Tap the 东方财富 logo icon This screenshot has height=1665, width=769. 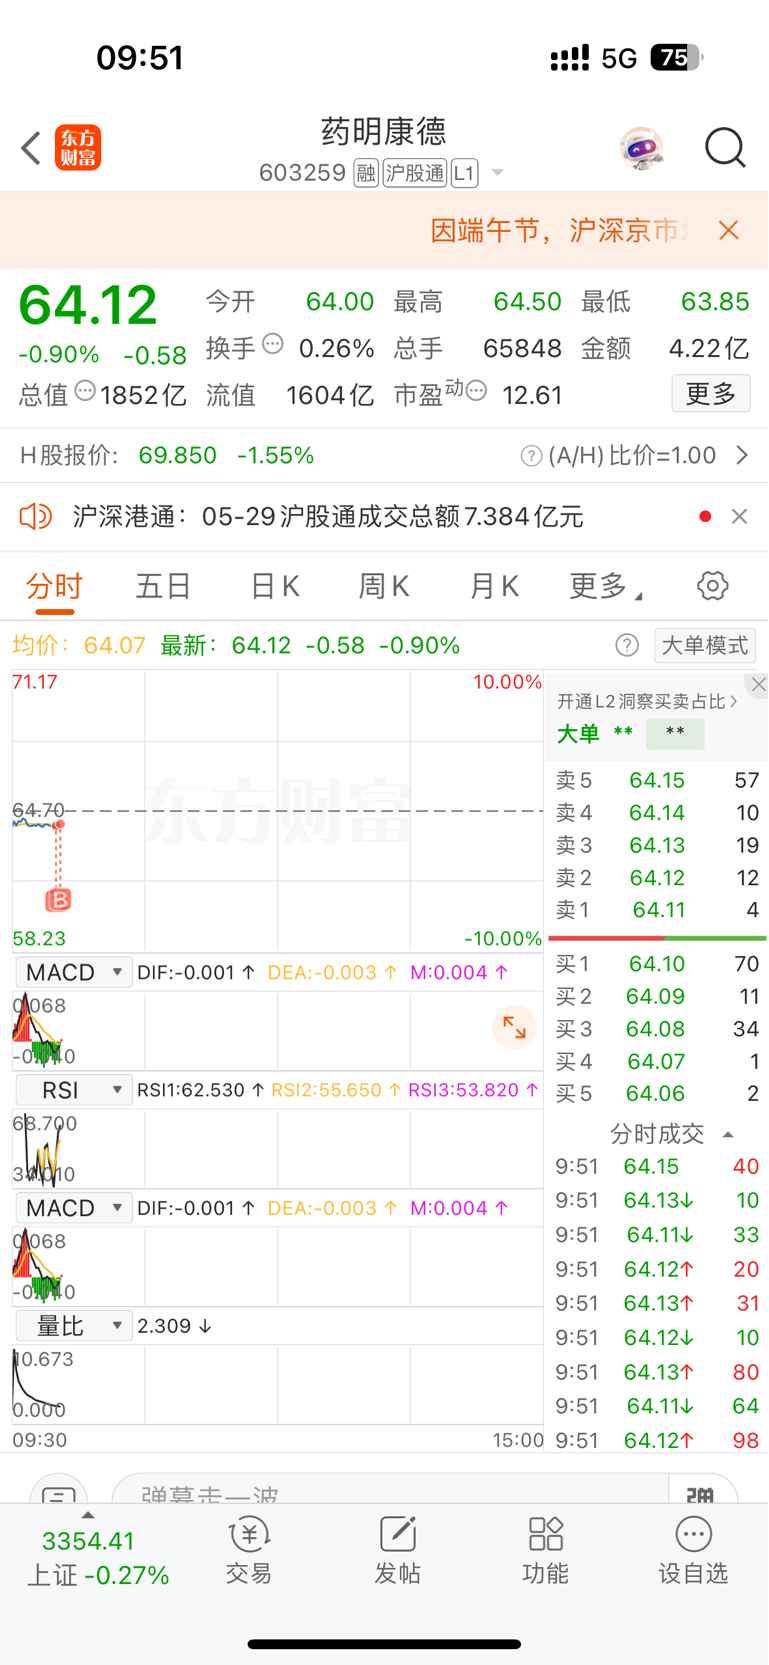pyautogui.click(x=78, y=148)
